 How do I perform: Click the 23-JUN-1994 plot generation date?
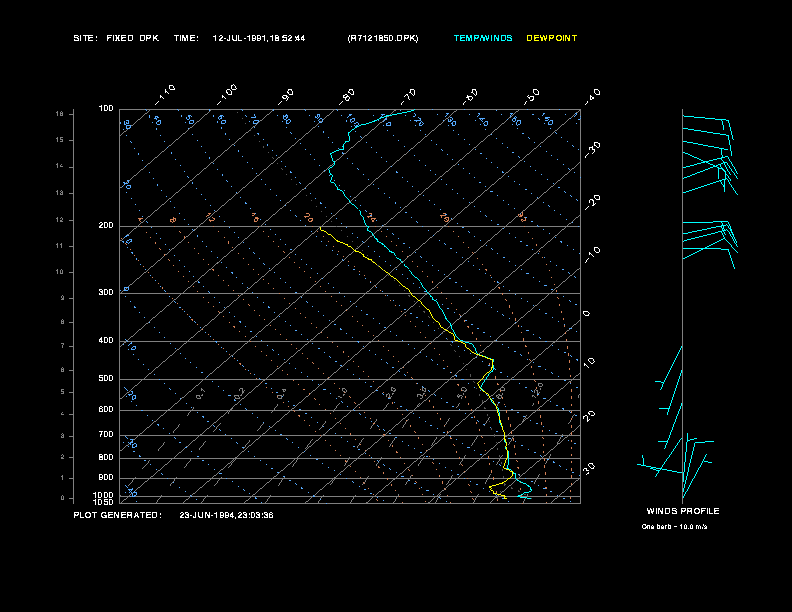(226, 515)
